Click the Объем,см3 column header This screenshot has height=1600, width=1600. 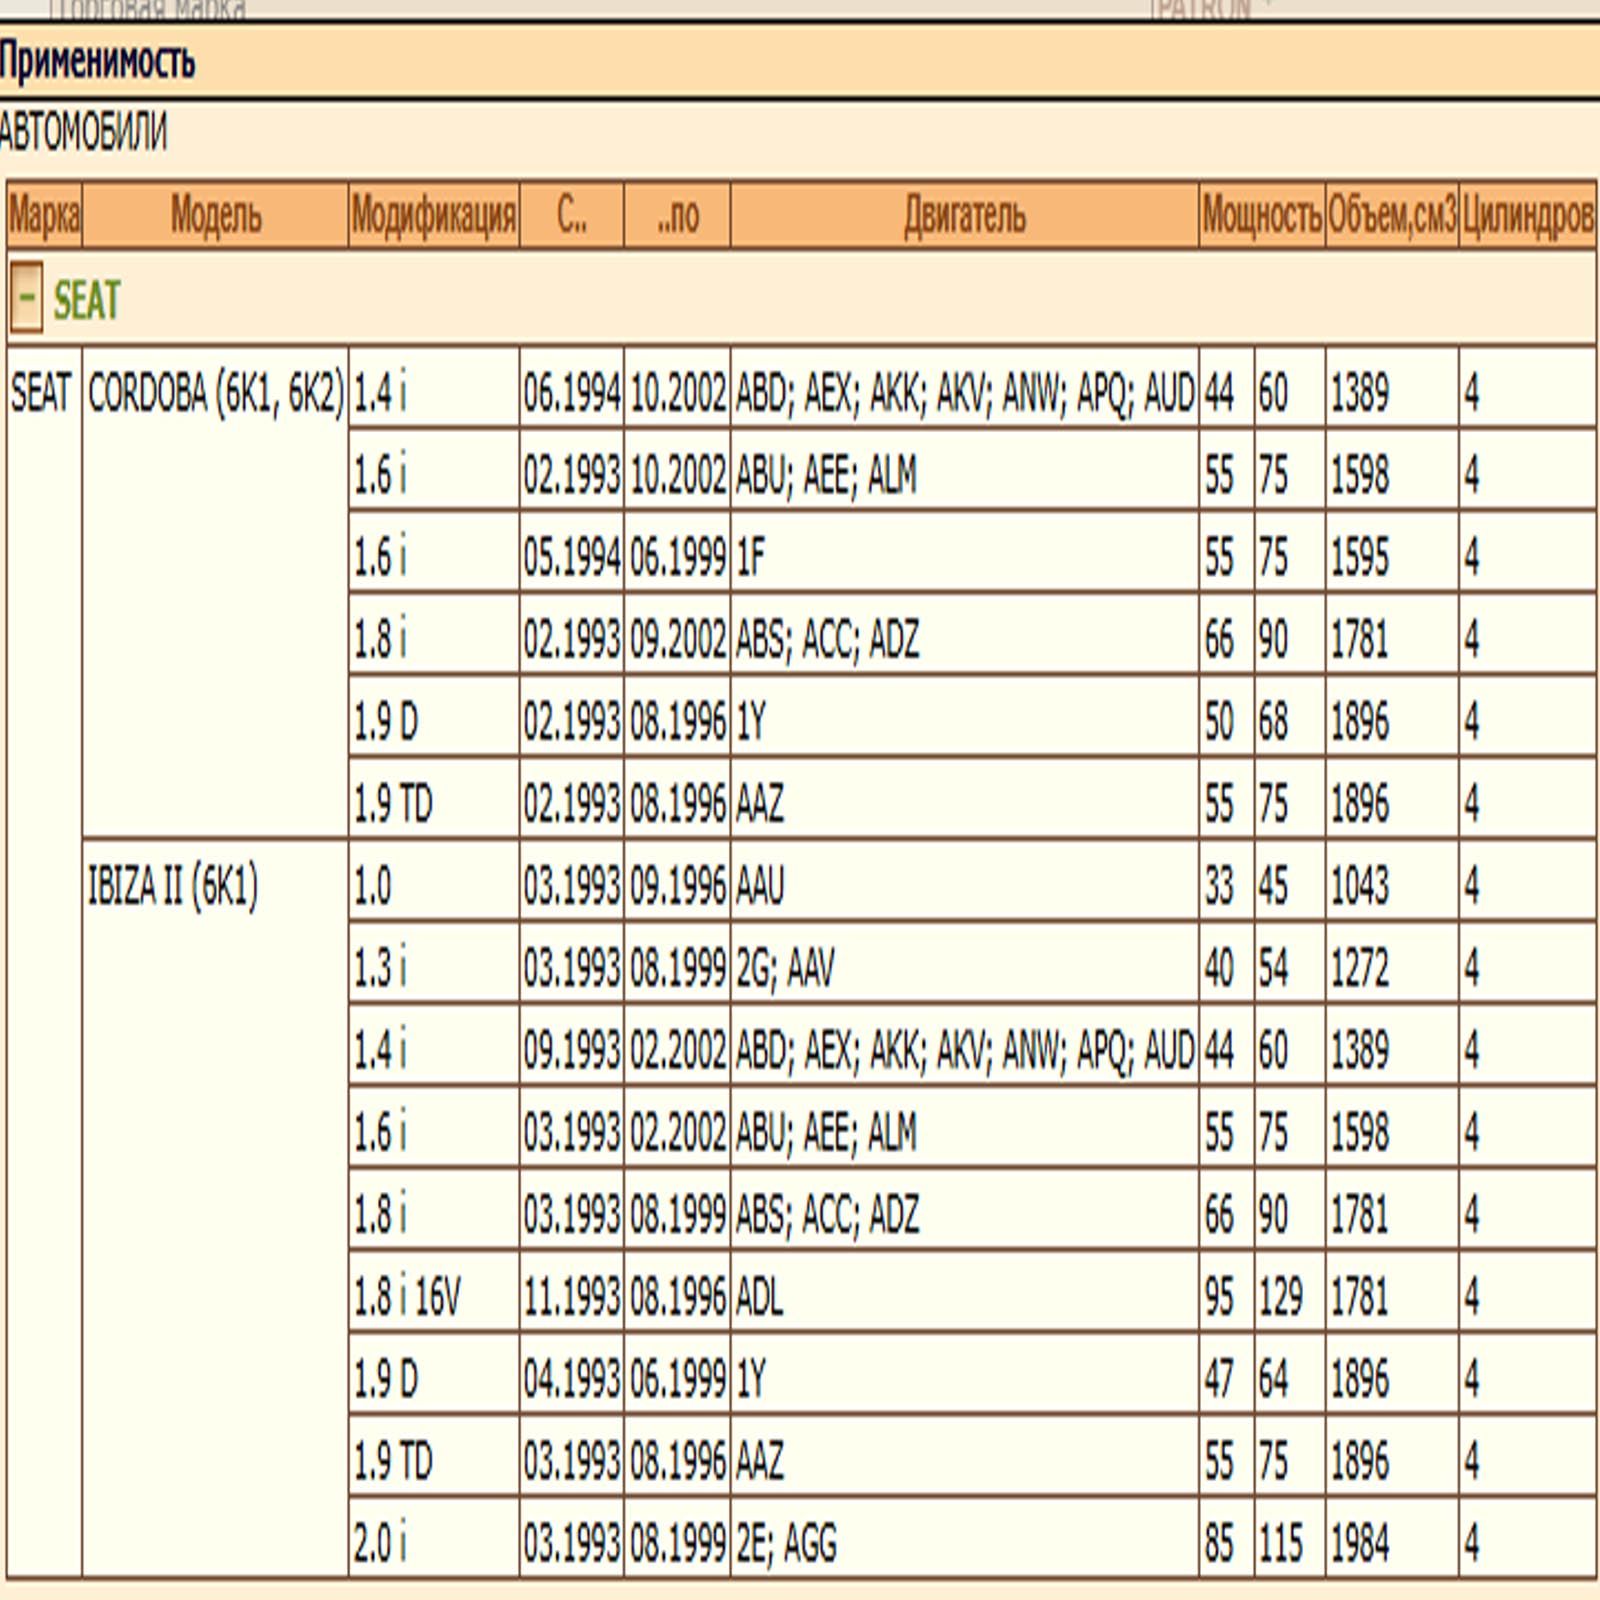pyautogui.click(x=1391, y=215)
